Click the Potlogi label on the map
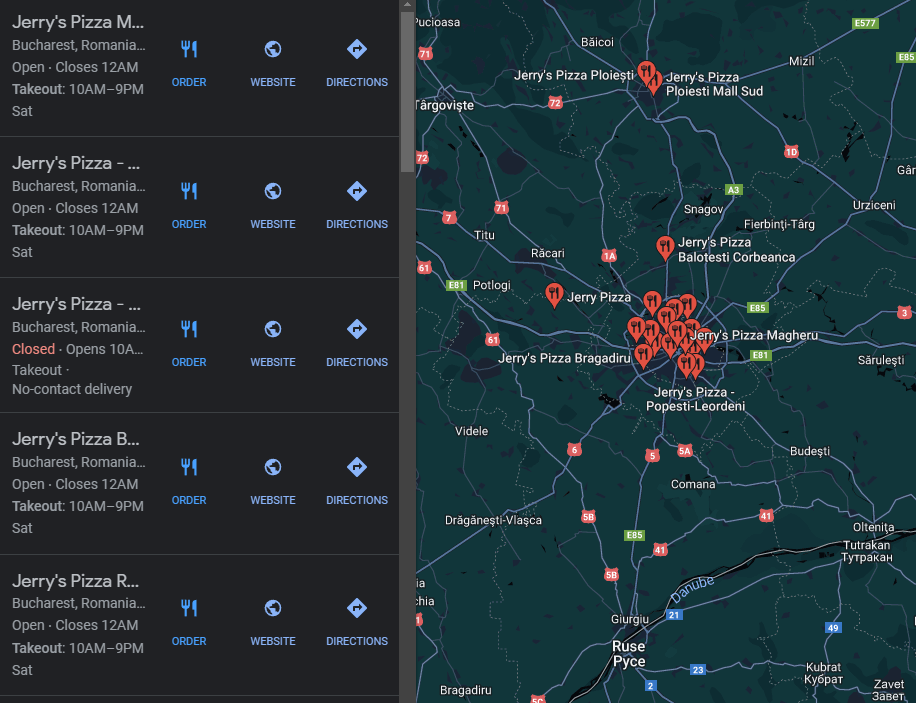Screen dimensions: 916x703 click(x=491, y=285)
